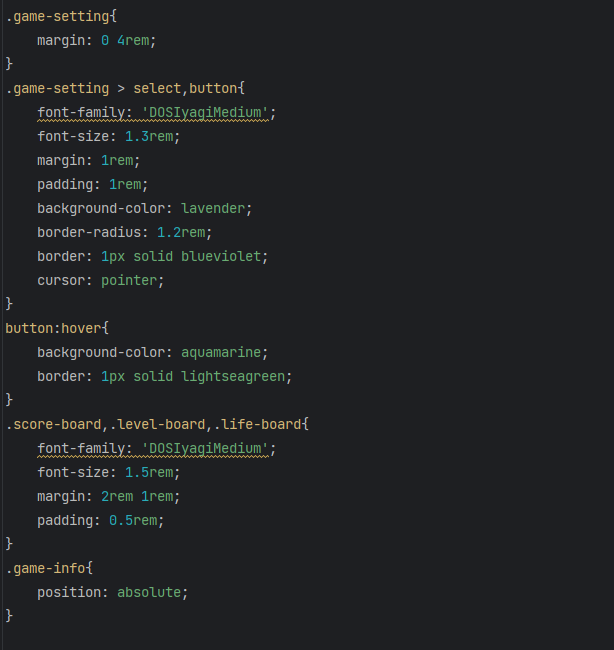This screenshot has width=614, height=650.
Task: Click the 'font-size: 1.3rem;' line
Action: click(x=109, y=136)
